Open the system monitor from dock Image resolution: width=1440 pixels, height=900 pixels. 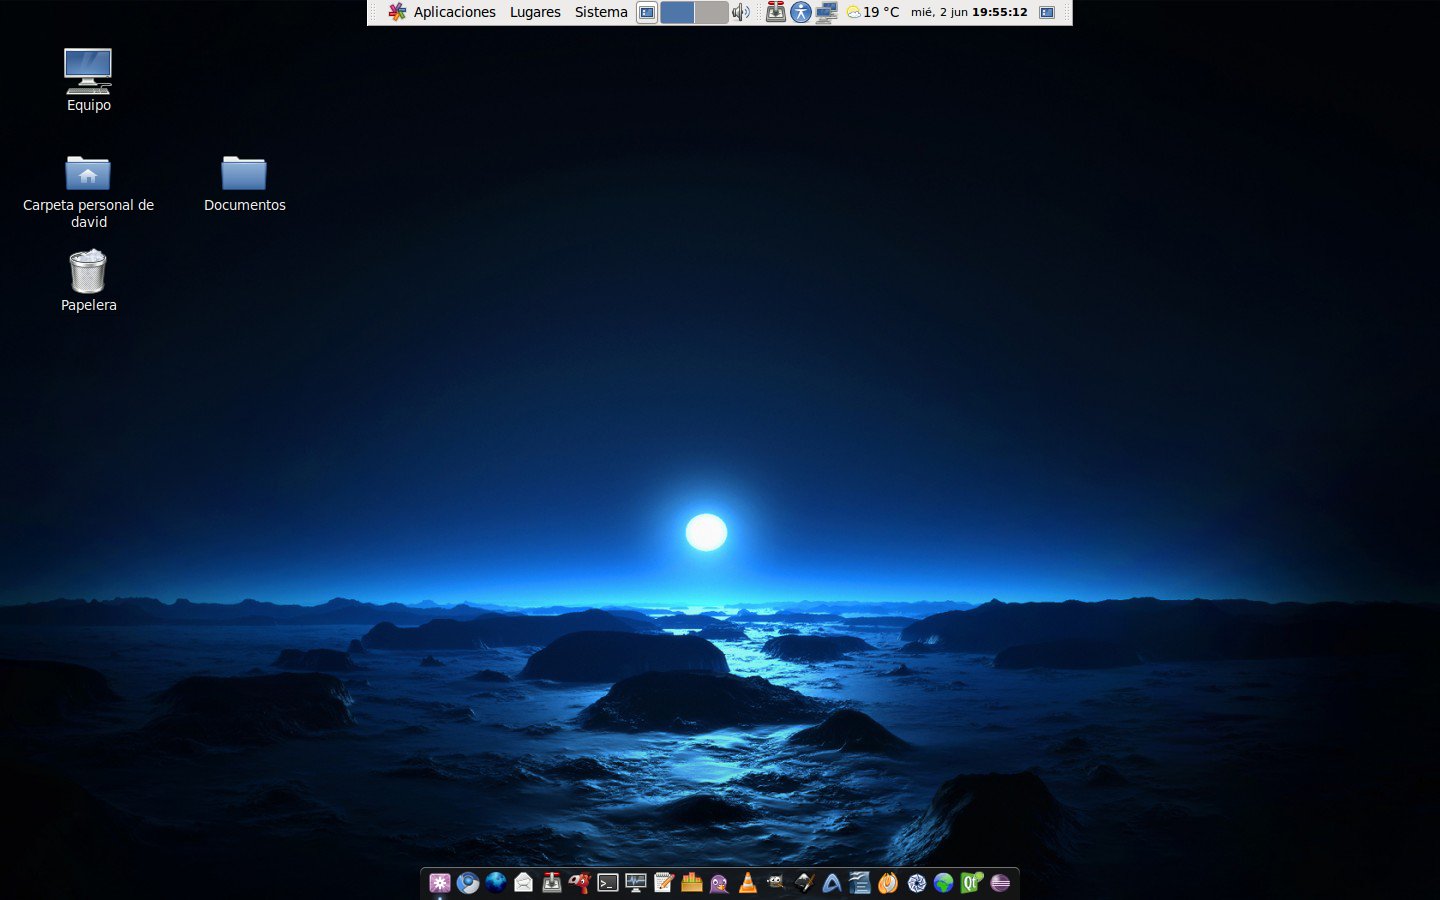point(635,883)
